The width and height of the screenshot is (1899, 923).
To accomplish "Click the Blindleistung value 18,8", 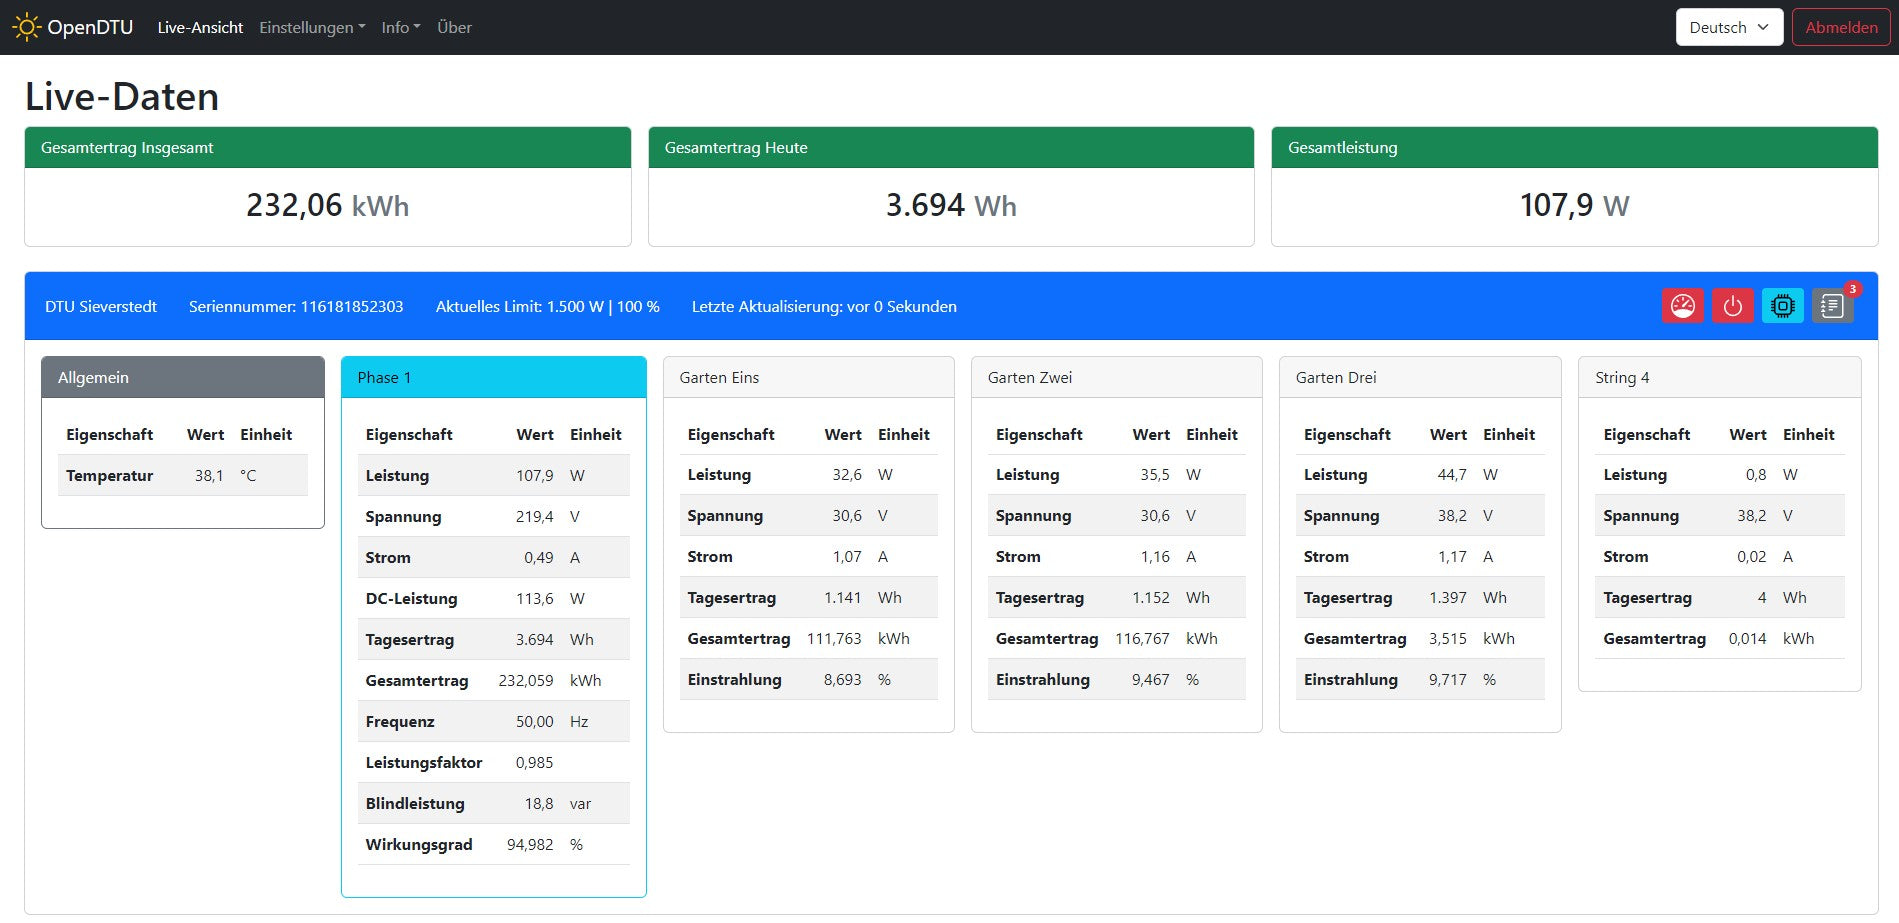I will pos(539,804).
